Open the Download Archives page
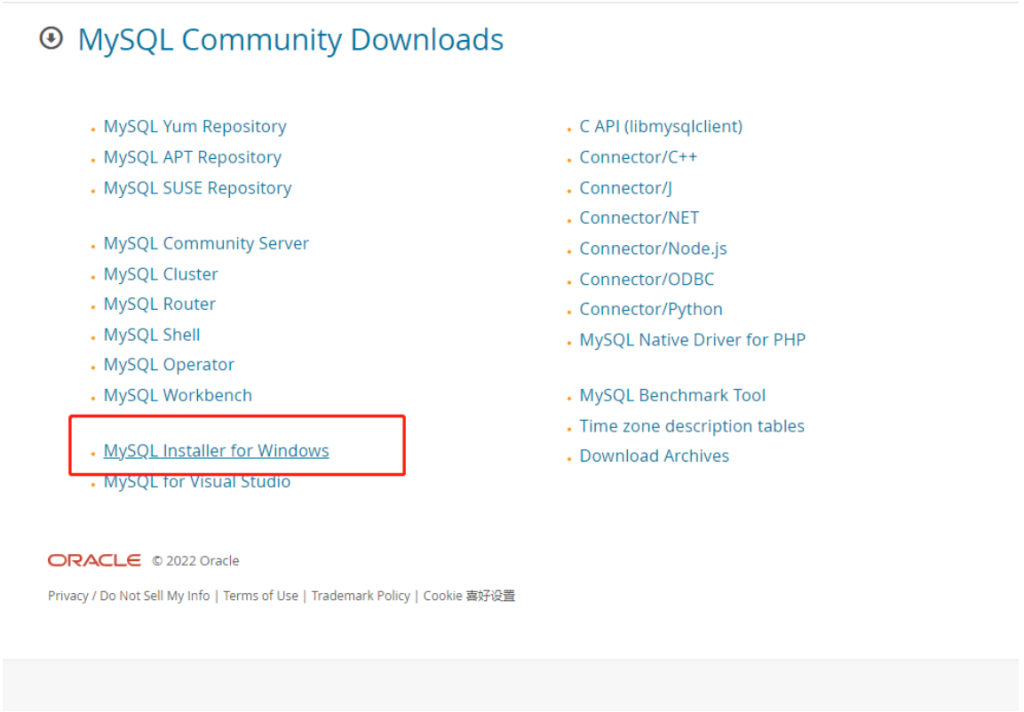Screen dimensions: 1024x712 (654, 456)
